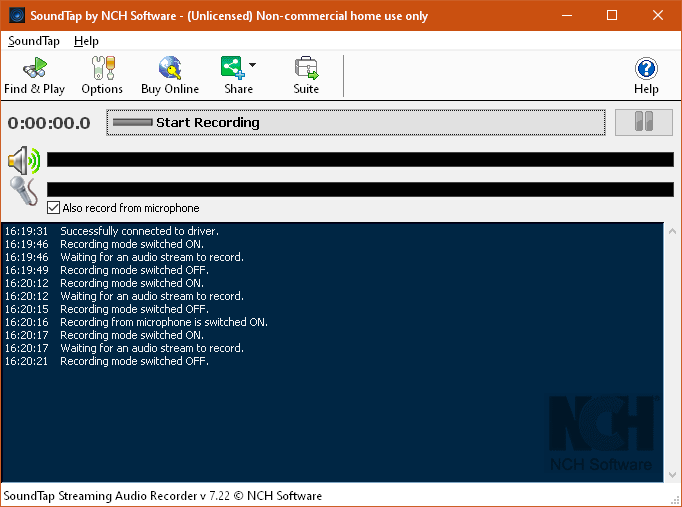Click the microphone icon
The width and height of the screenshot is (682, 507).
click(24, 190)
